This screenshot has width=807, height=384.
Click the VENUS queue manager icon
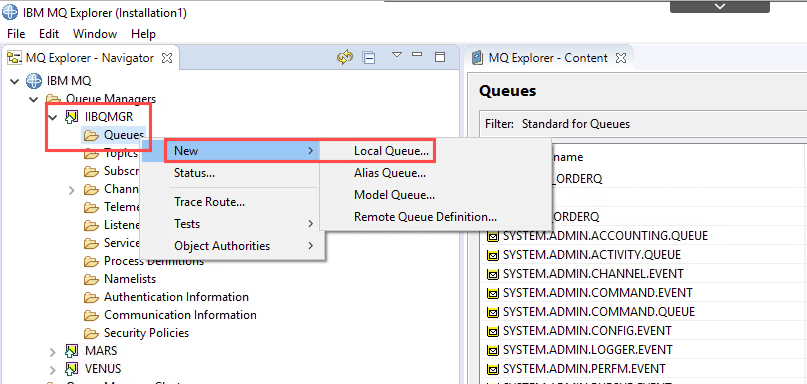click(72, 369)
